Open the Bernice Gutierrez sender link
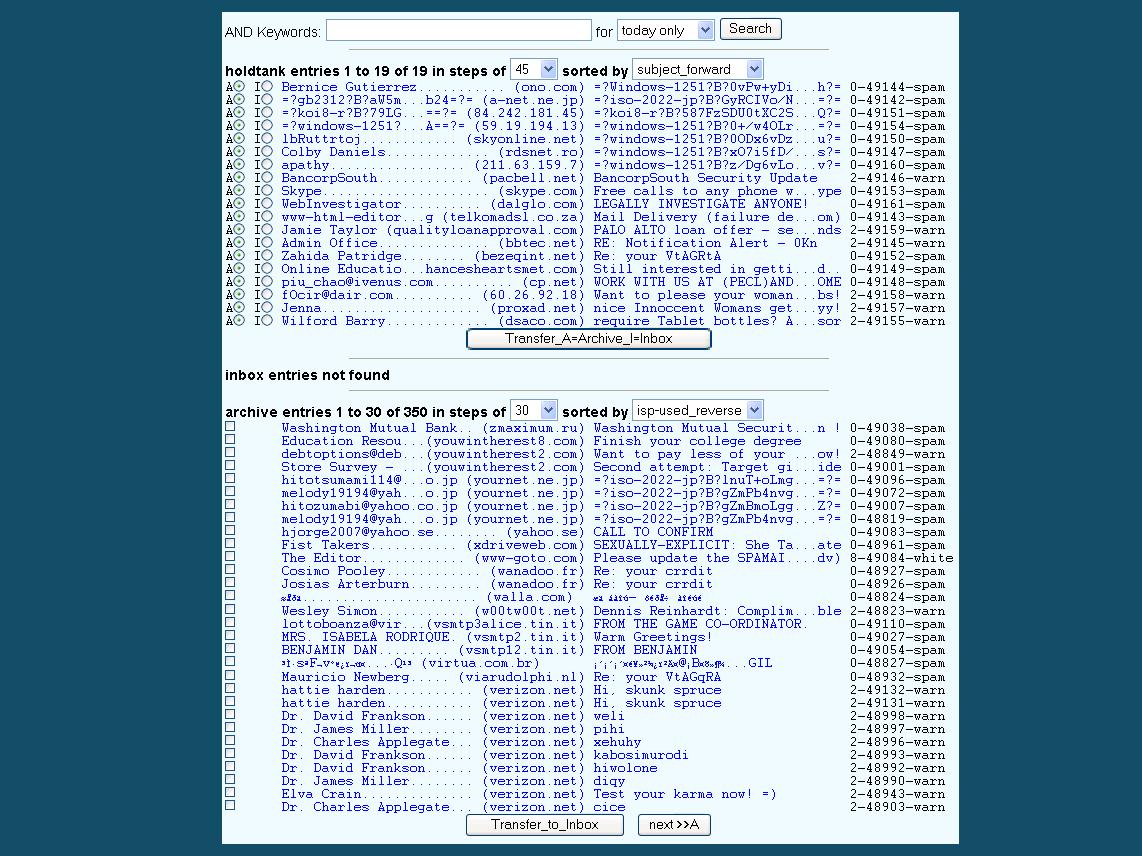Viewport: 1142px width, 856px height. [x=433, y=87]
